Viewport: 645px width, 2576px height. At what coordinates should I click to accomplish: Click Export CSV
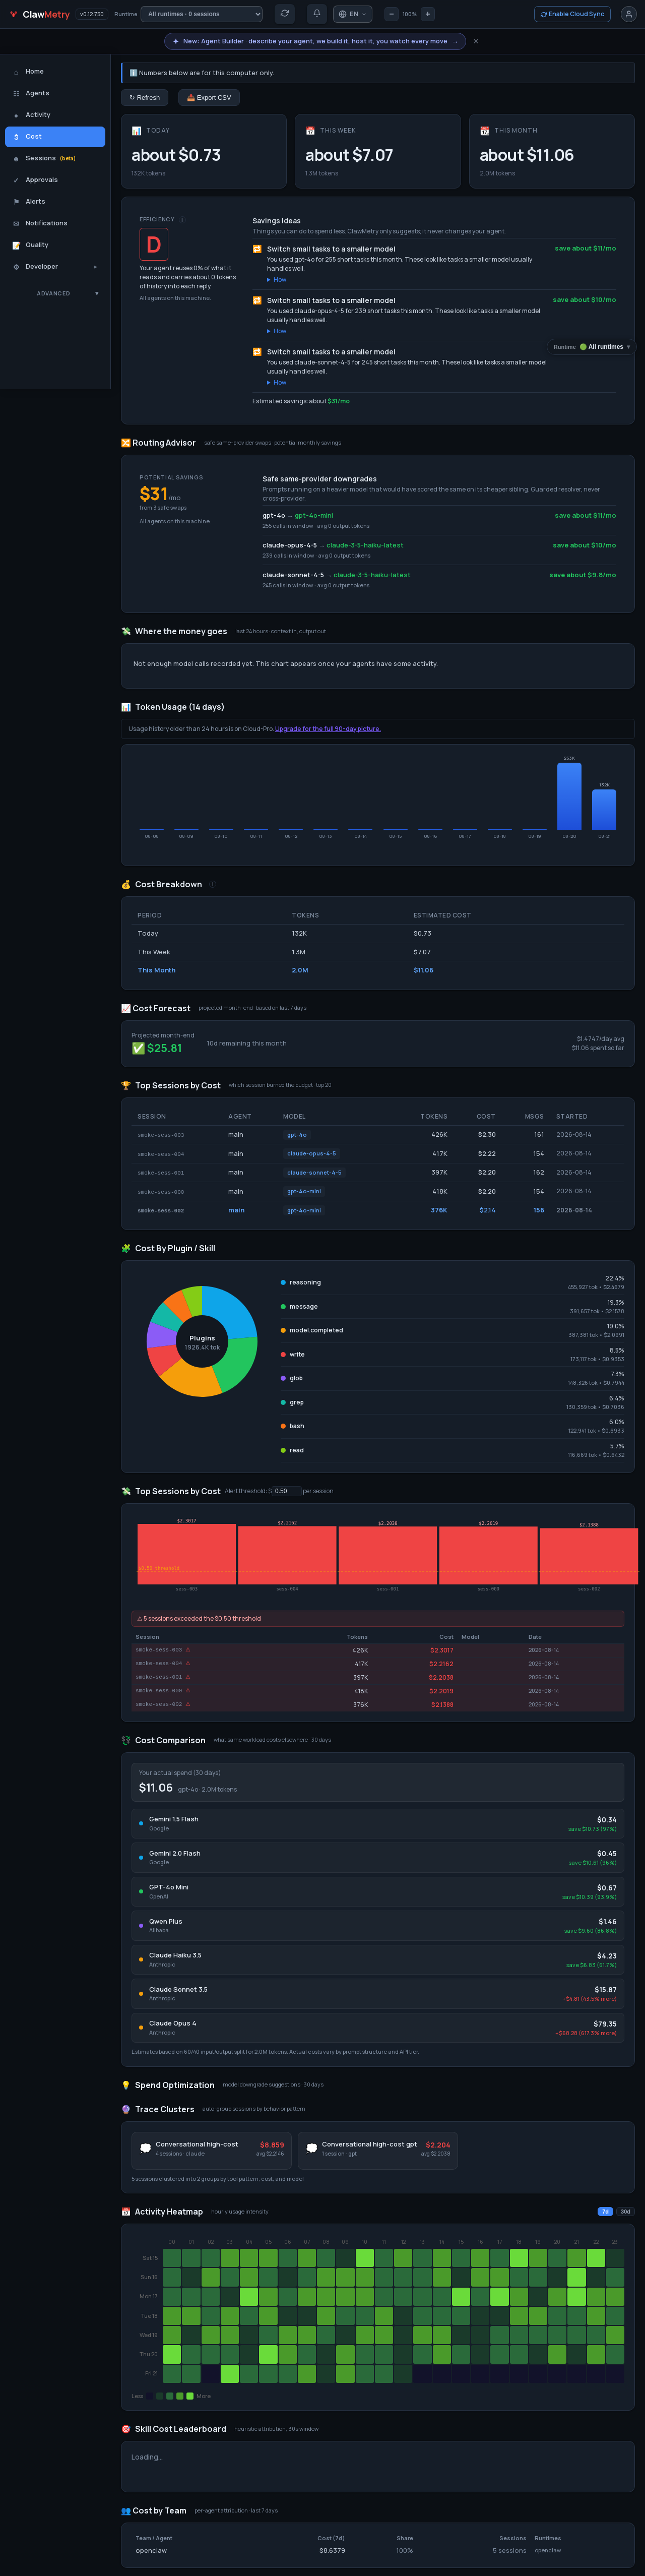coord(209,98)
